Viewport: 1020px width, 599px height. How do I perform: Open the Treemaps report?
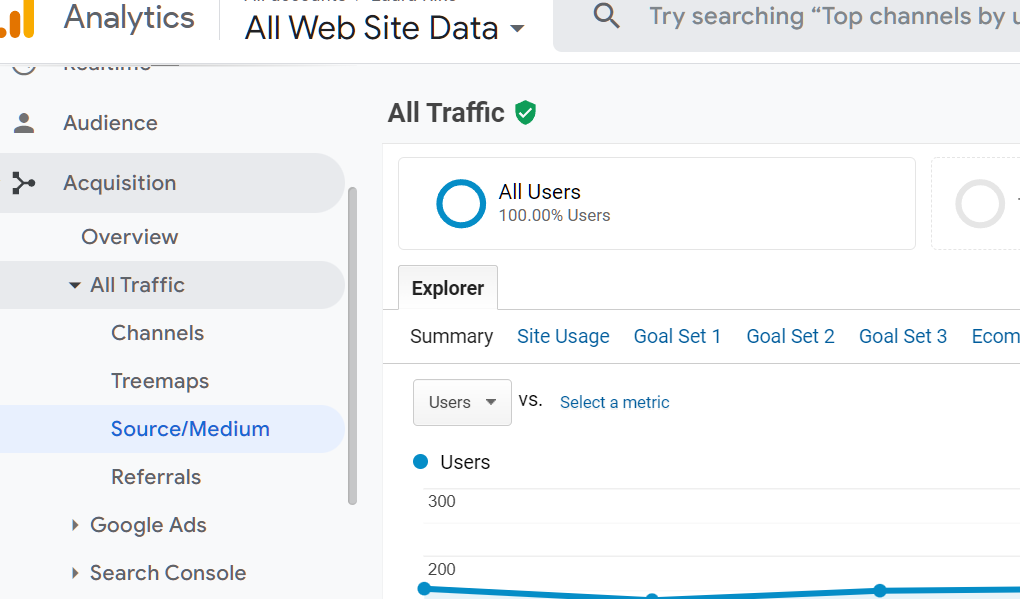tap(160, 381)
